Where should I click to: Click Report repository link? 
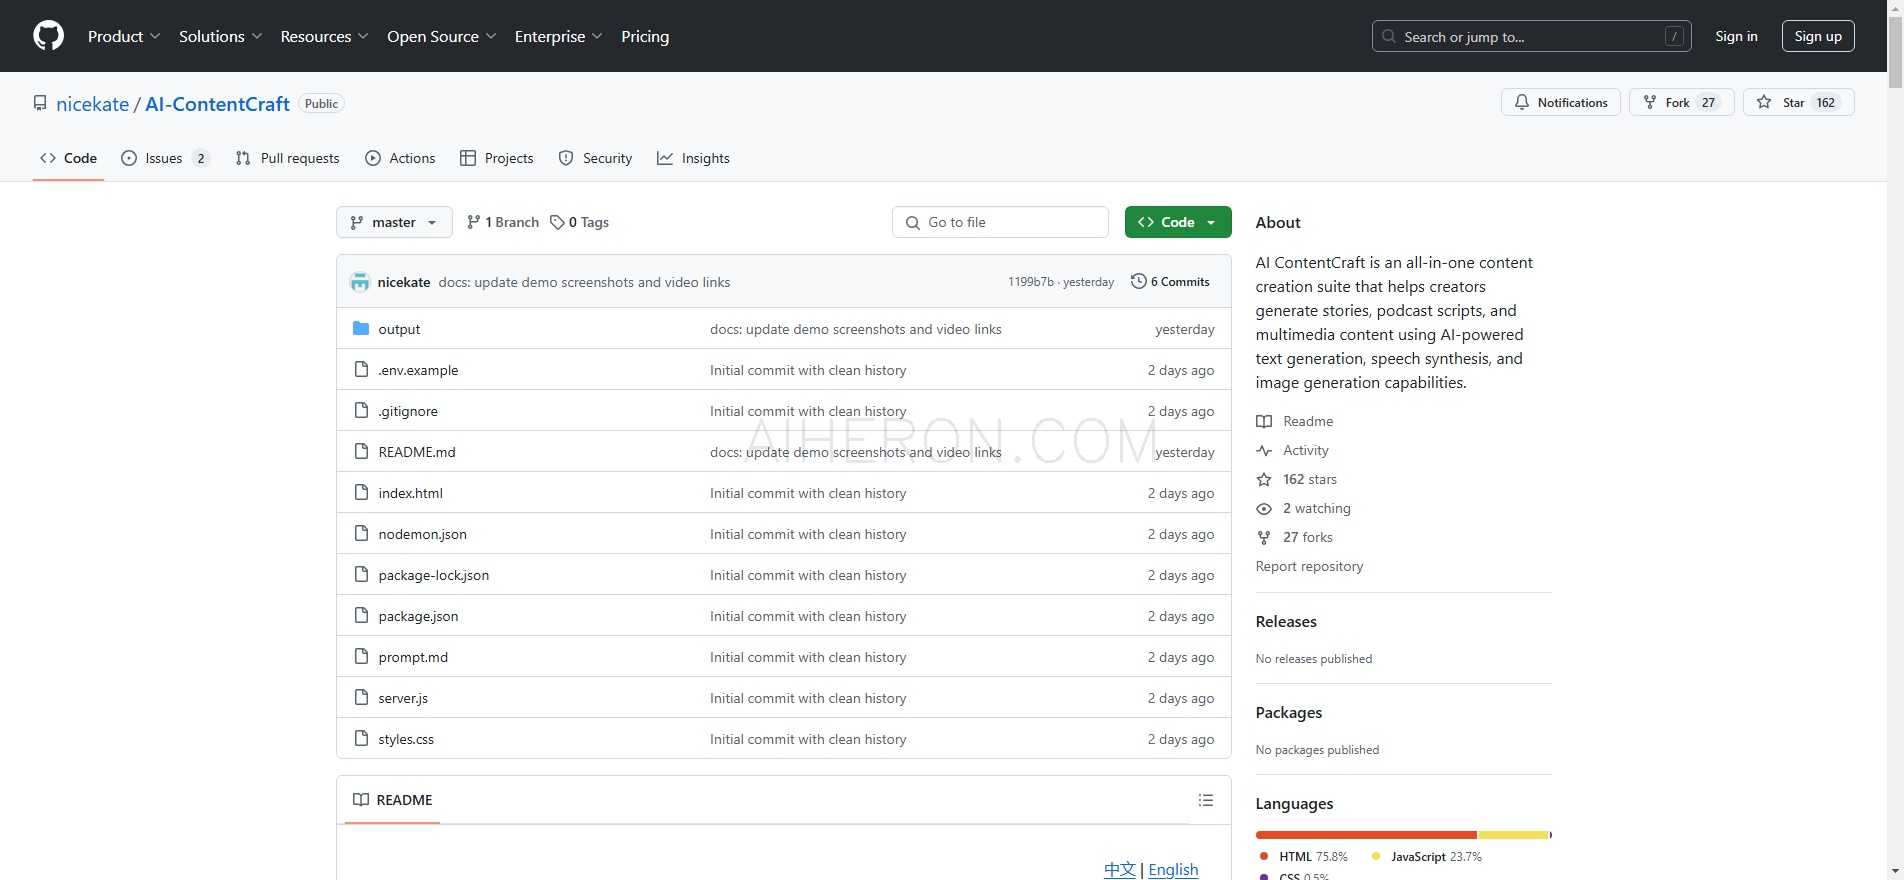(1309, 566)
